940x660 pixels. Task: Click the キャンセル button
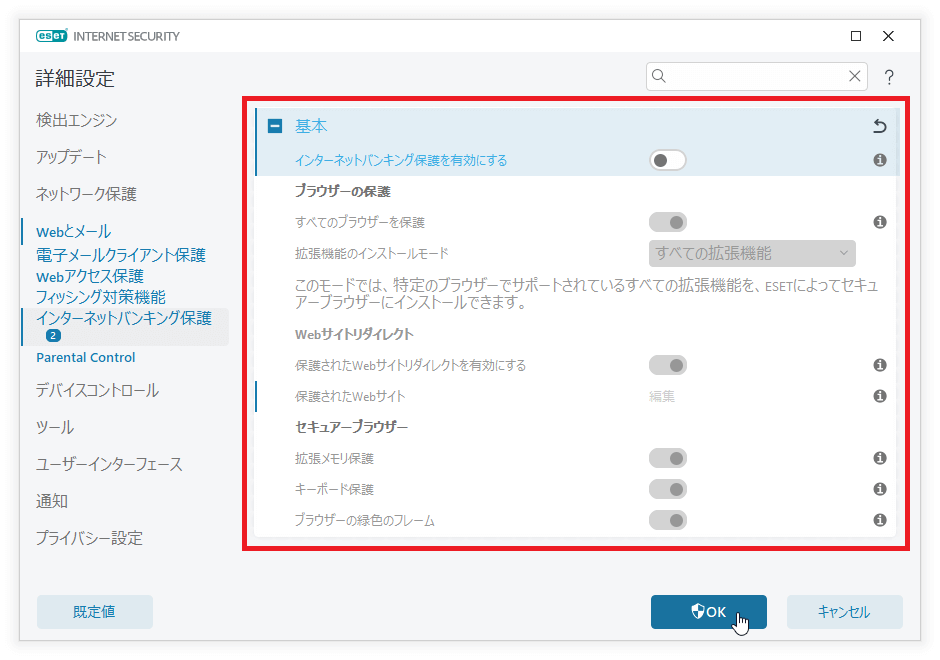(x=844, y=612)
